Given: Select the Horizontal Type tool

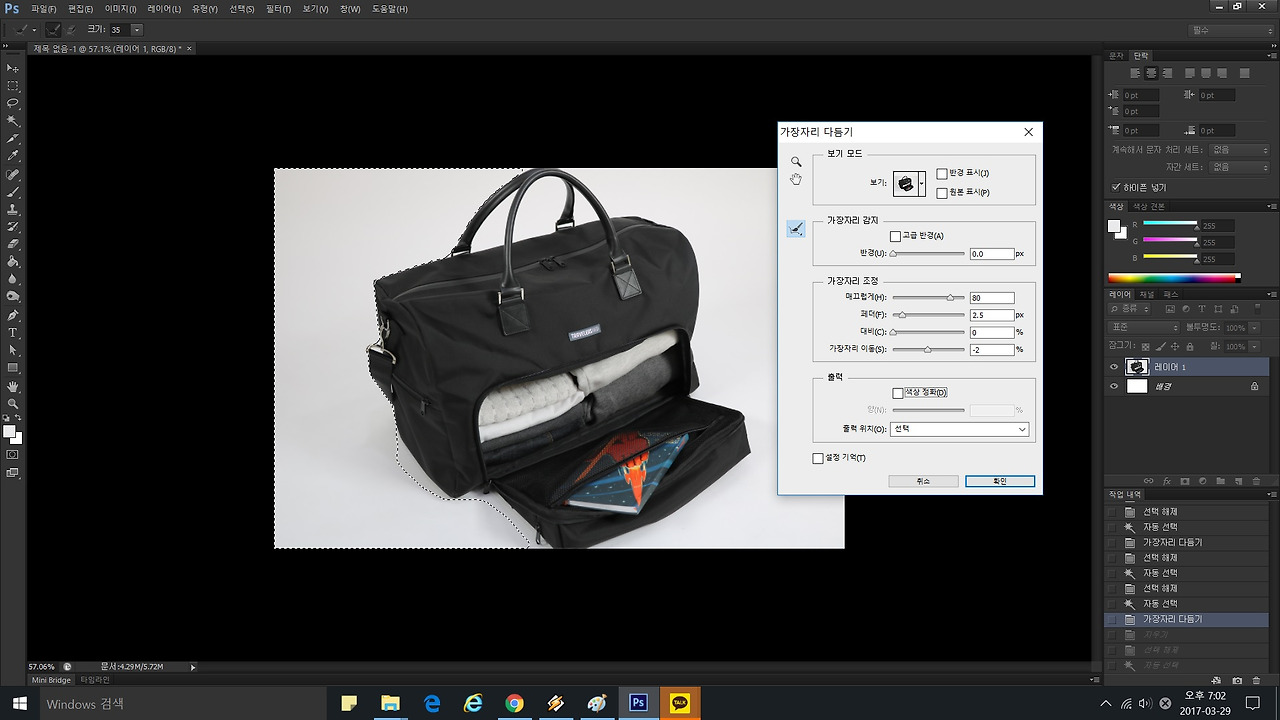Looking at the screenshot, I should [x=13, y=333].
